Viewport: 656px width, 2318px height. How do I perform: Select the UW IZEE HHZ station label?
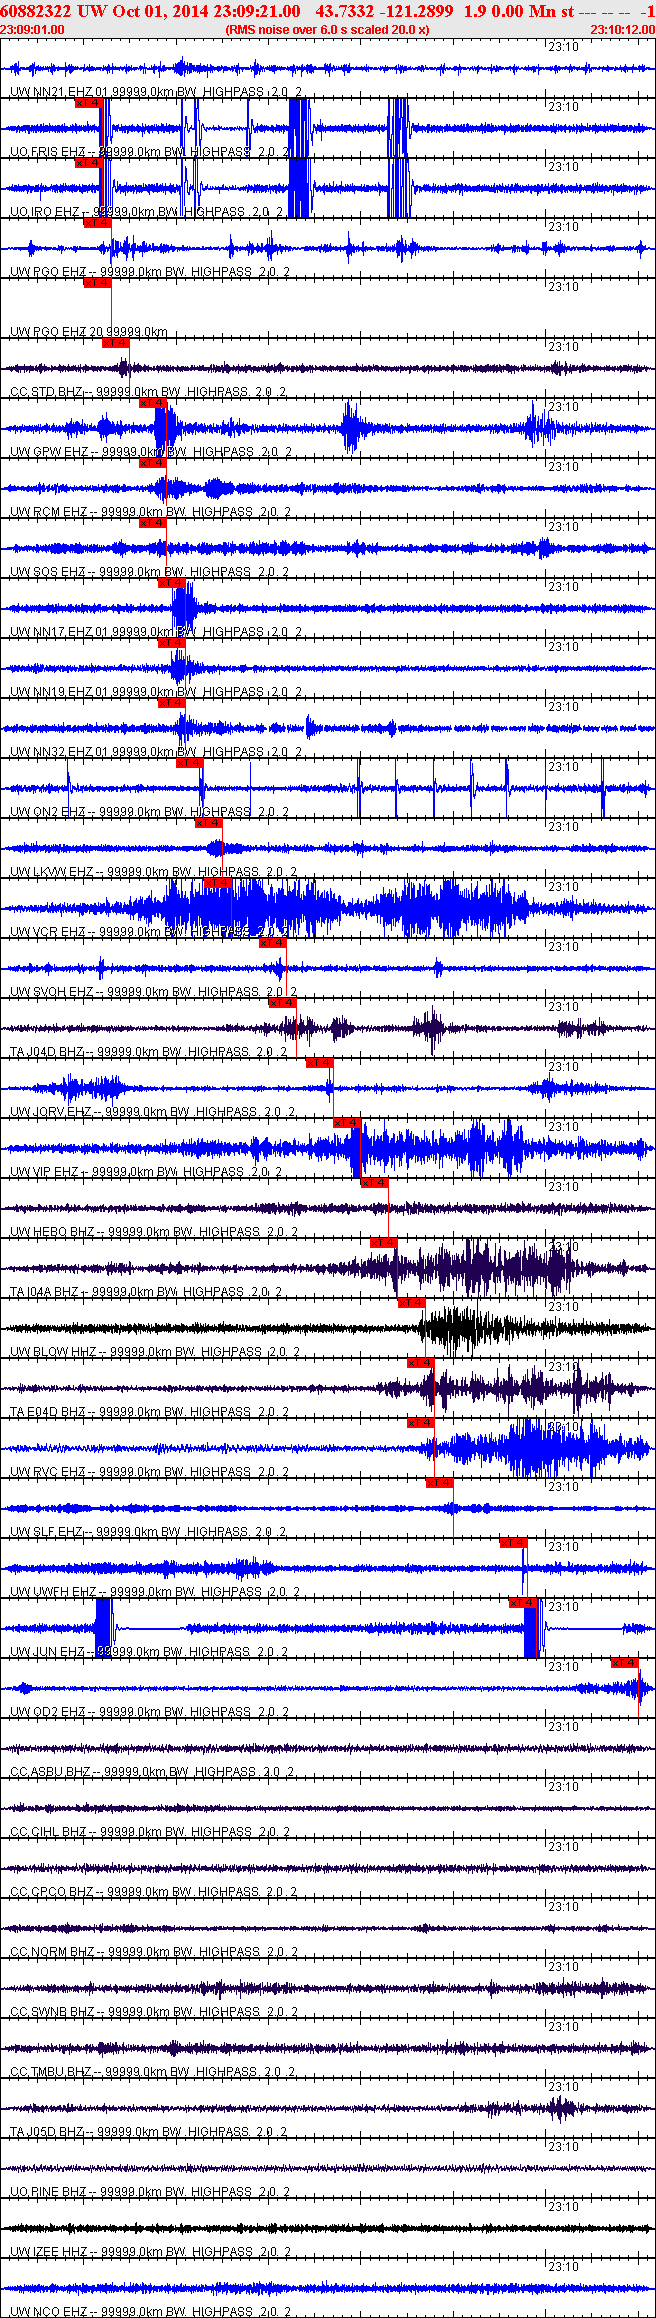[x=151, y=2252]
